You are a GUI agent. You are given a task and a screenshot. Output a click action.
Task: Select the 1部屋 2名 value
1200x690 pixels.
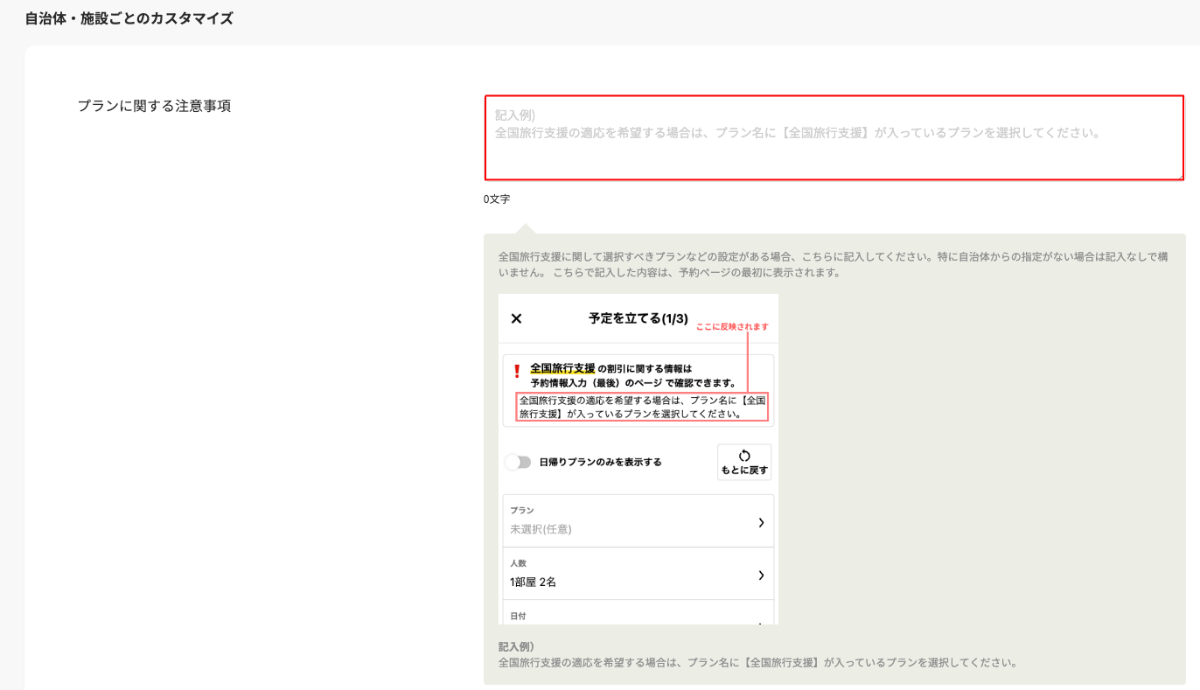[533, 581]
